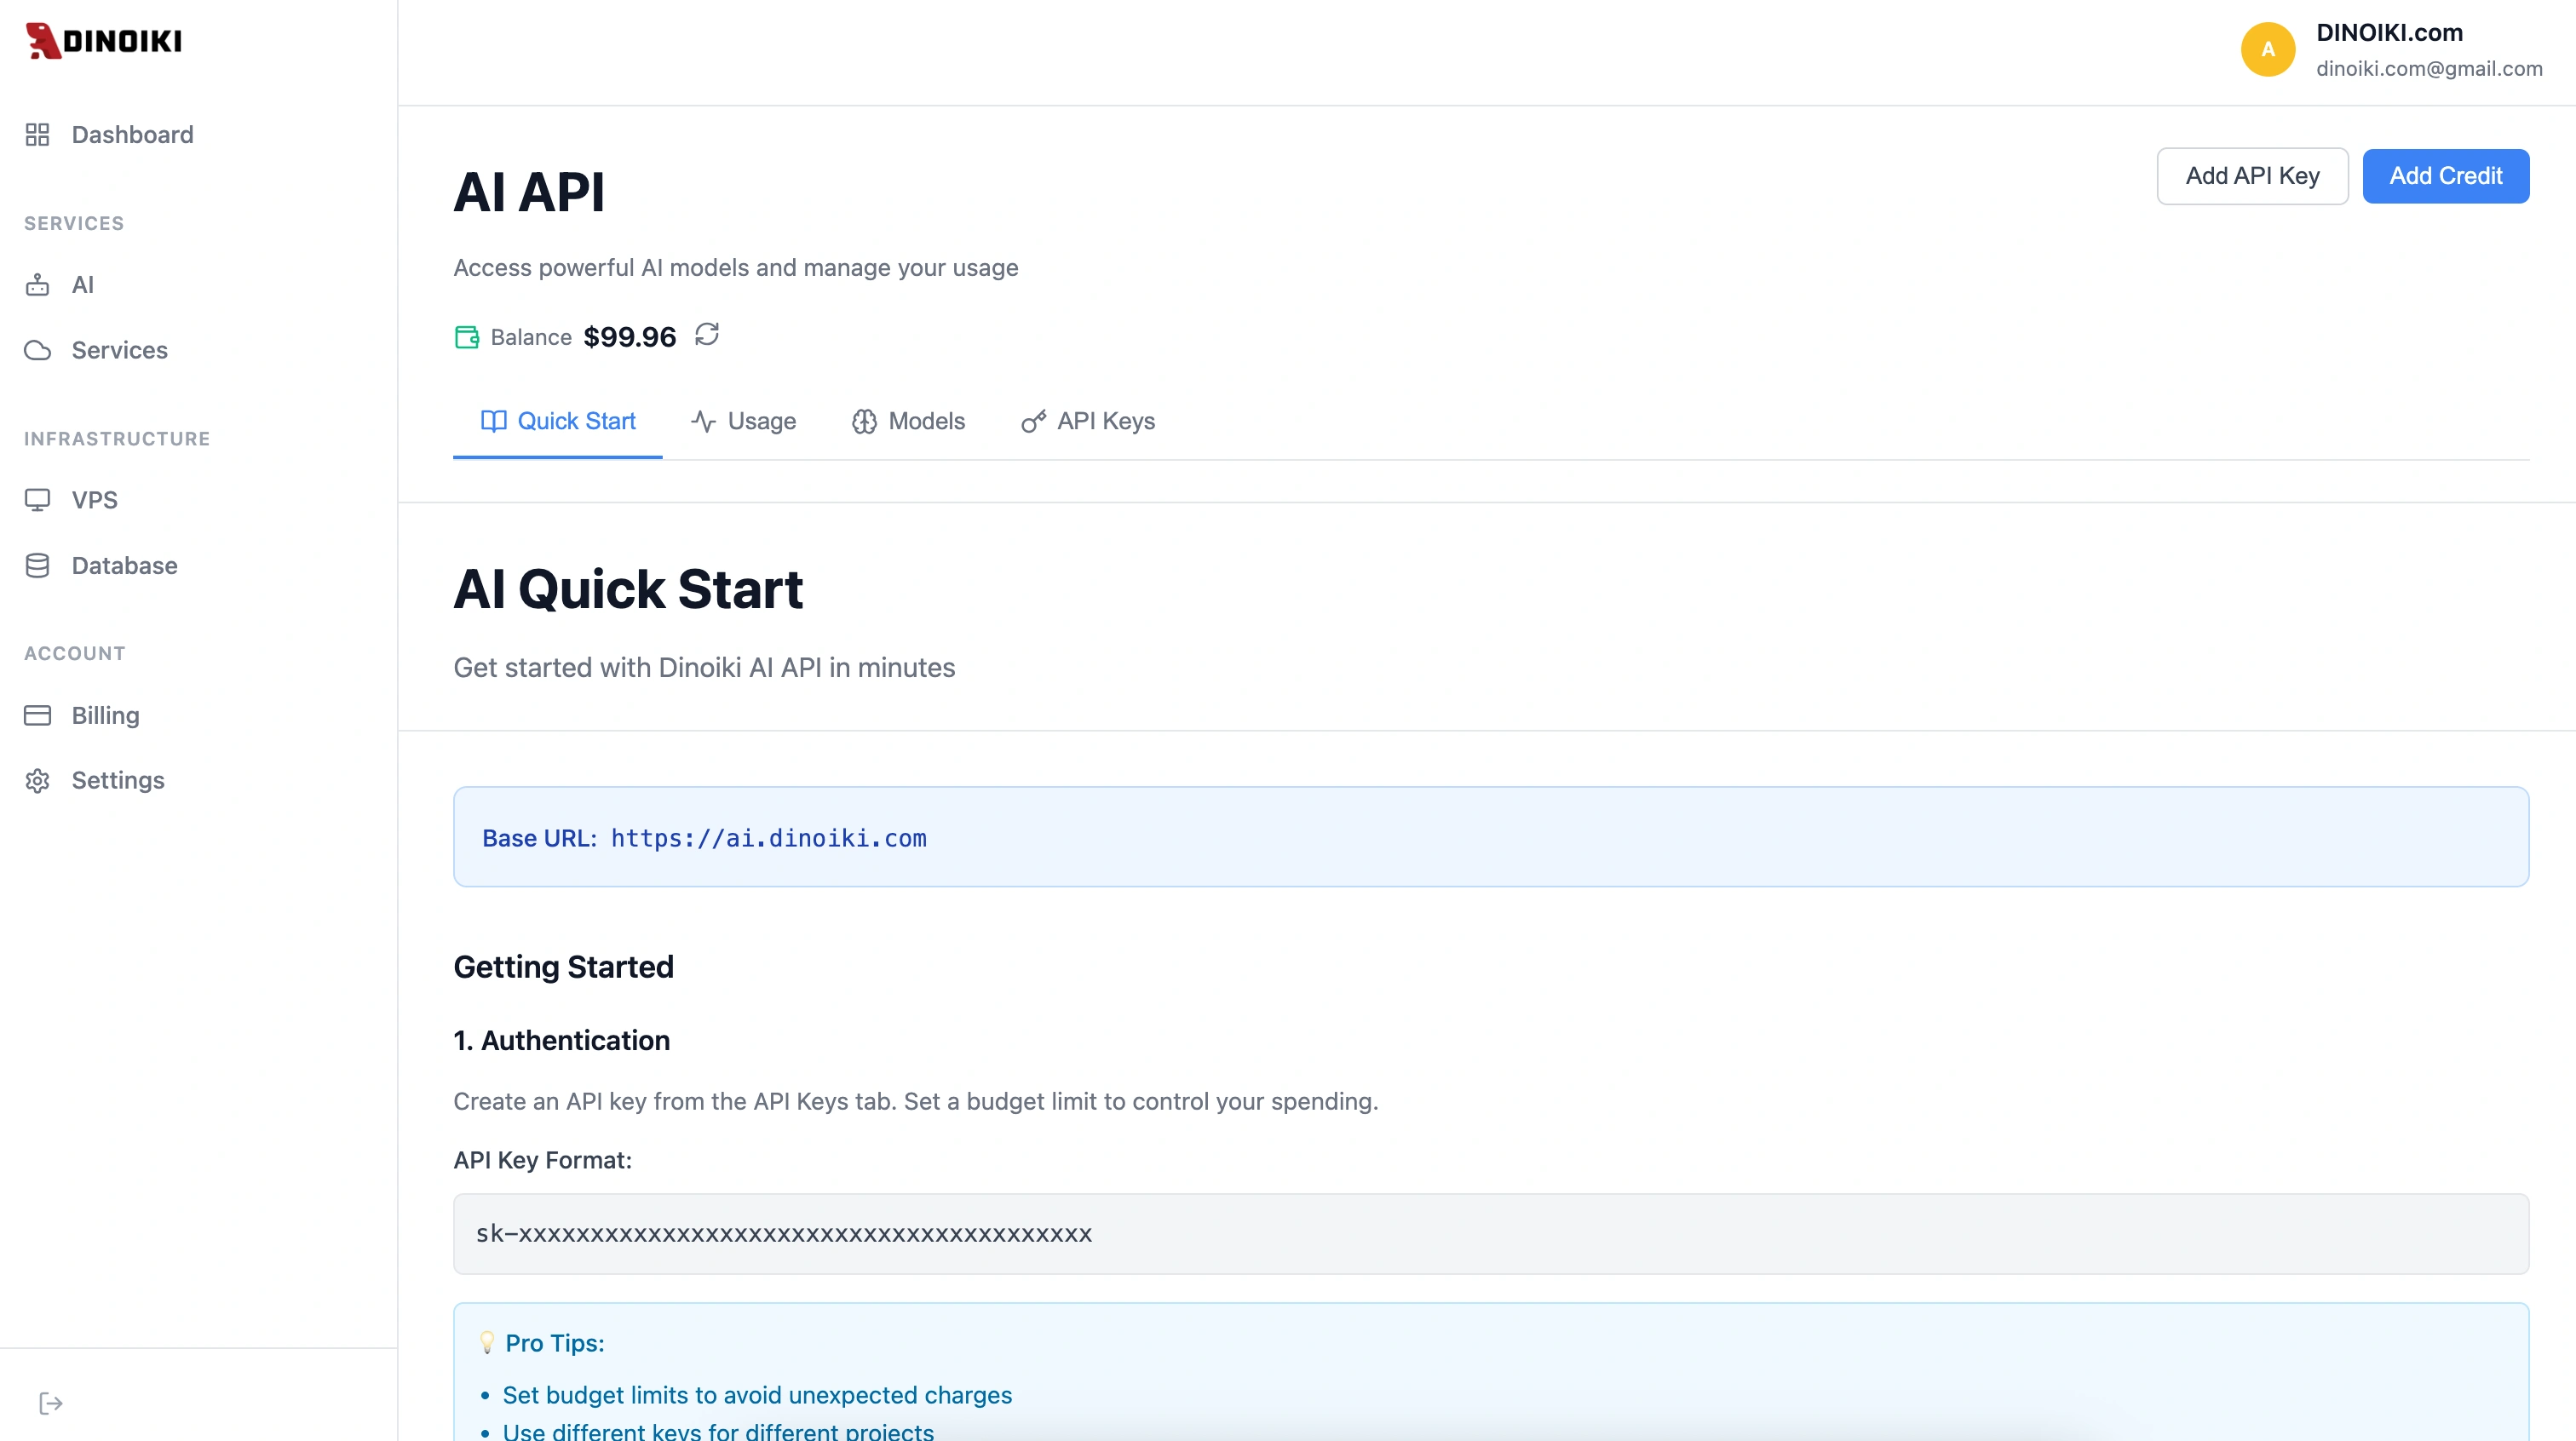Switch to the Usage tab
The height and width of the screenshot is (1441, 2576).
(743, 421)
